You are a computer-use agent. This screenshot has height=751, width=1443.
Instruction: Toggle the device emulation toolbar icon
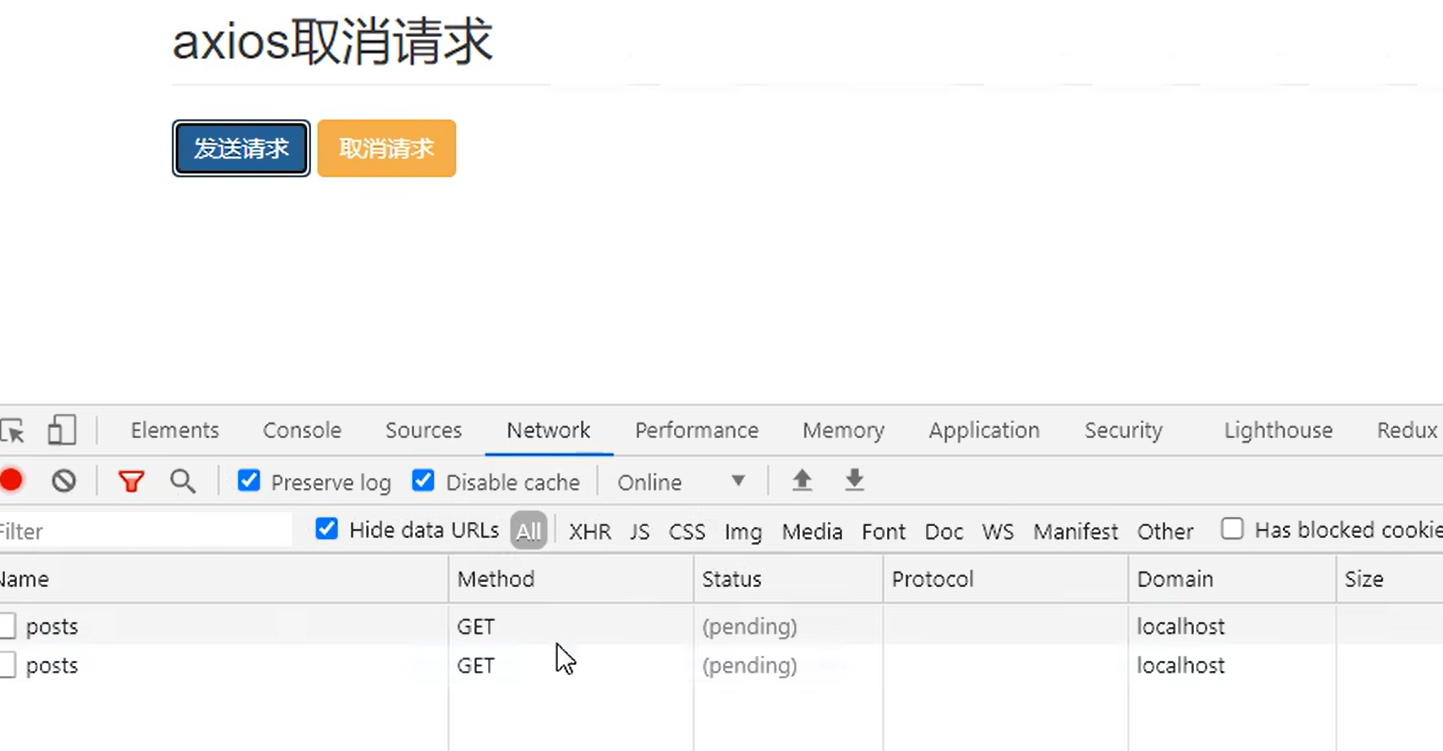pos(61,430)
